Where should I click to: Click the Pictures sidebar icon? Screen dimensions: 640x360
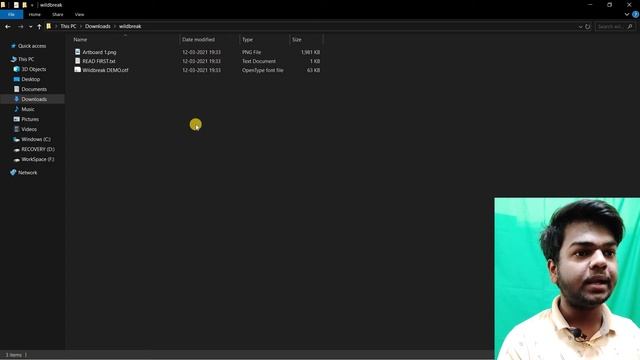click(17, 119)
